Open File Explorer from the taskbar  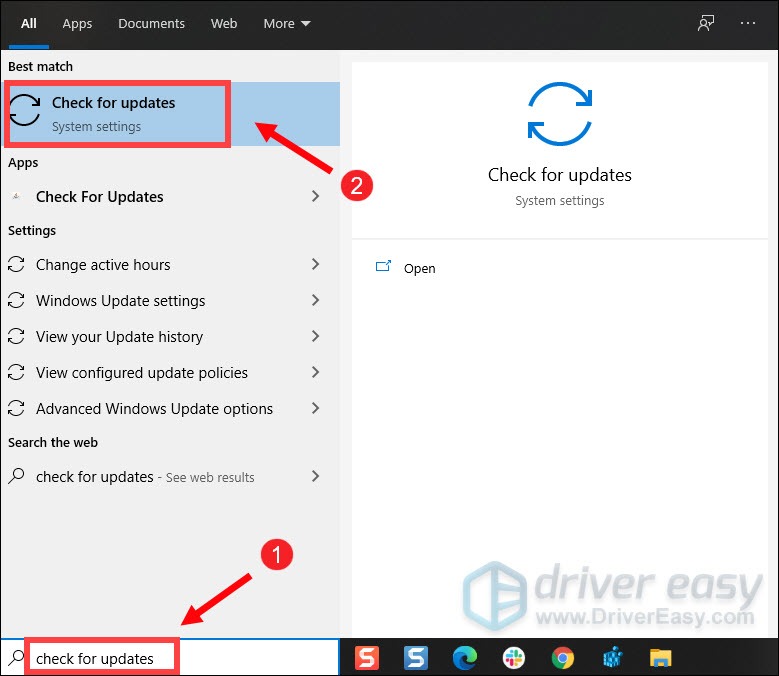661,658
